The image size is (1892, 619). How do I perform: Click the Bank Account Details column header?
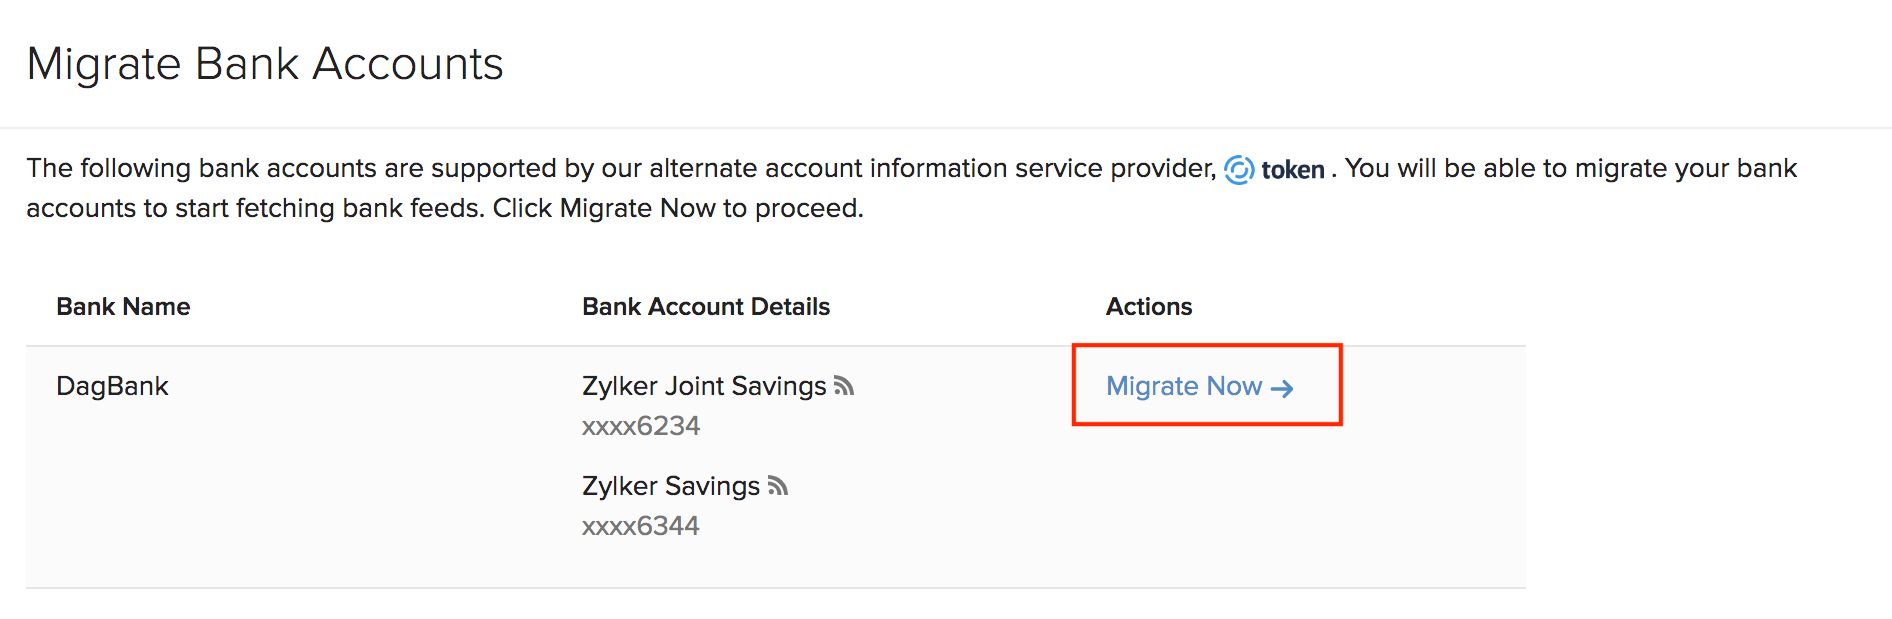pos(706,307)
